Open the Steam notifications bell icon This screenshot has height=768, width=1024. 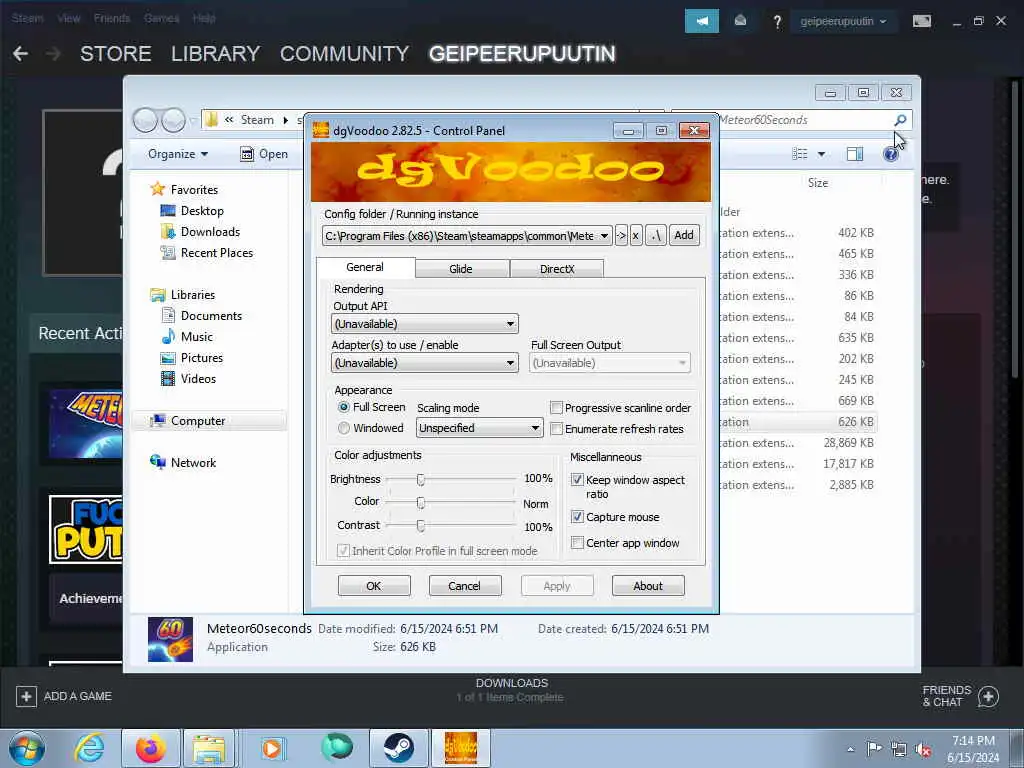[x=740, y=21]
